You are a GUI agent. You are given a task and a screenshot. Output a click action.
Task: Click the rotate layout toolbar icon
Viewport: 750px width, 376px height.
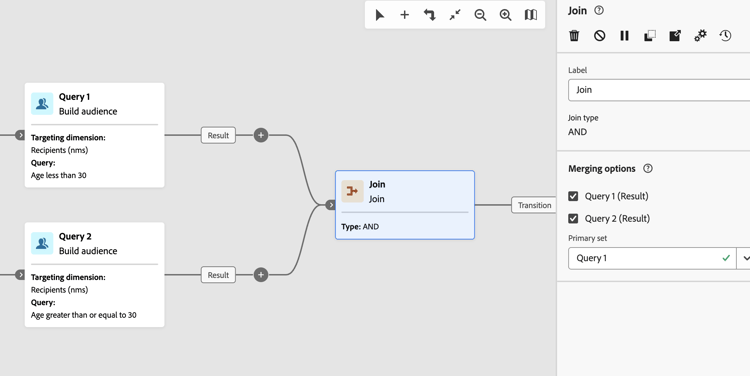pyautogui.click(x=430, y=15)
